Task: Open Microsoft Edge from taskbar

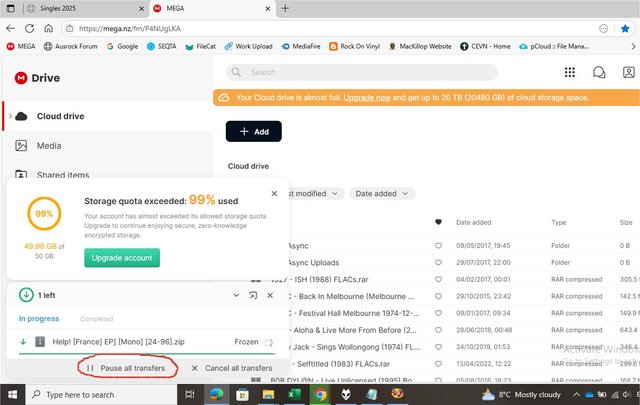Action: (x=216, y=394)
